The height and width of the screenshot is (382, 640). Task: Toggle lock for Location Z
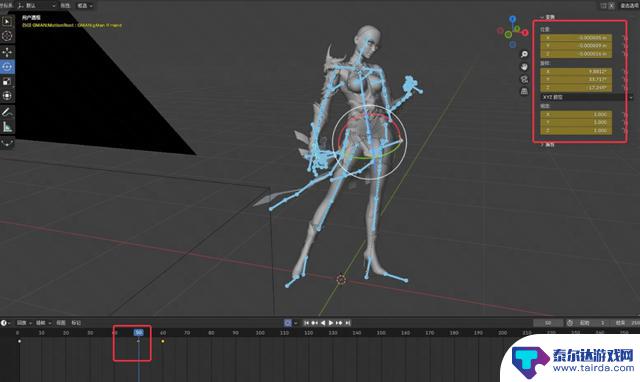point(624,54)
